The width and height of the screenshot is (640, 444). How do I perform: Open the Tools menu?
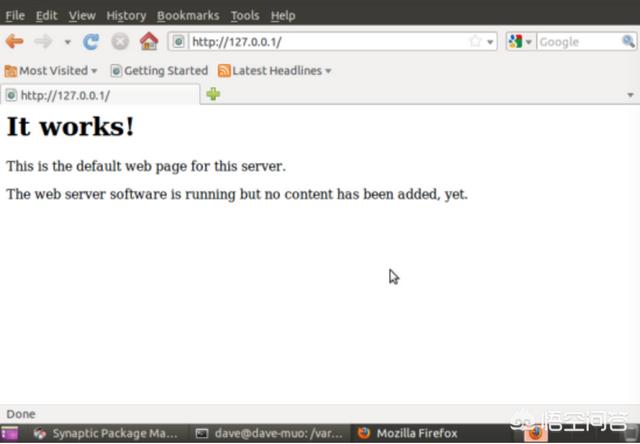pos(244,16)
